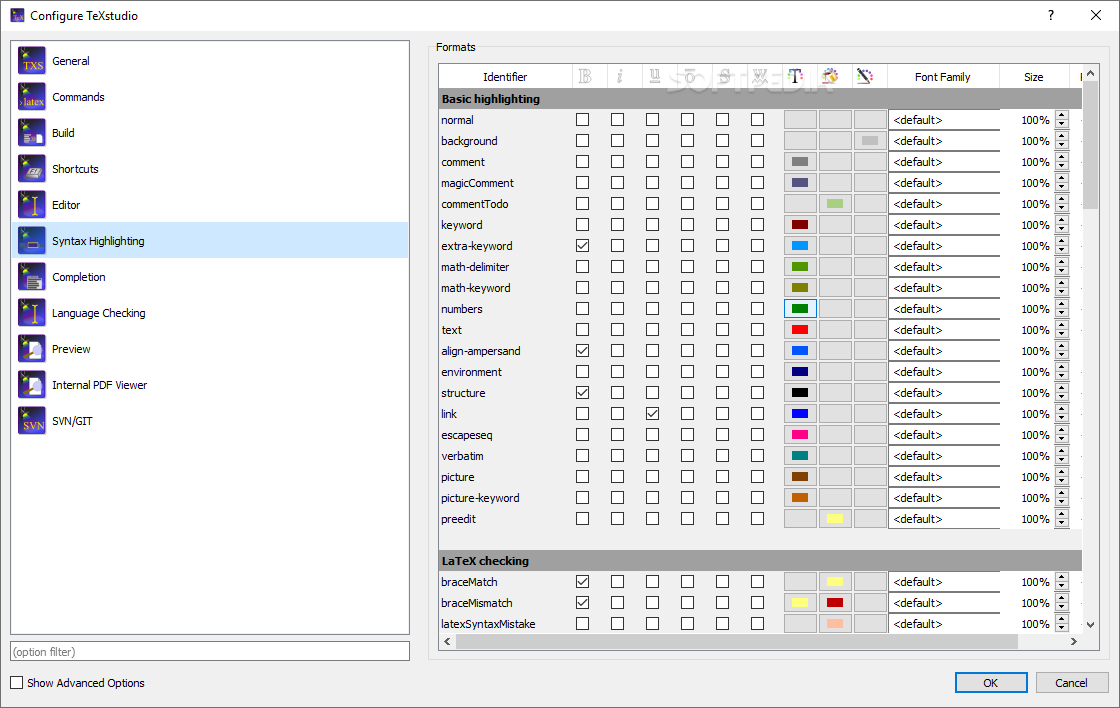The image size is (1120, 708).
Task: Open font family dropdown for comment
Action: [x=944, y=162]
